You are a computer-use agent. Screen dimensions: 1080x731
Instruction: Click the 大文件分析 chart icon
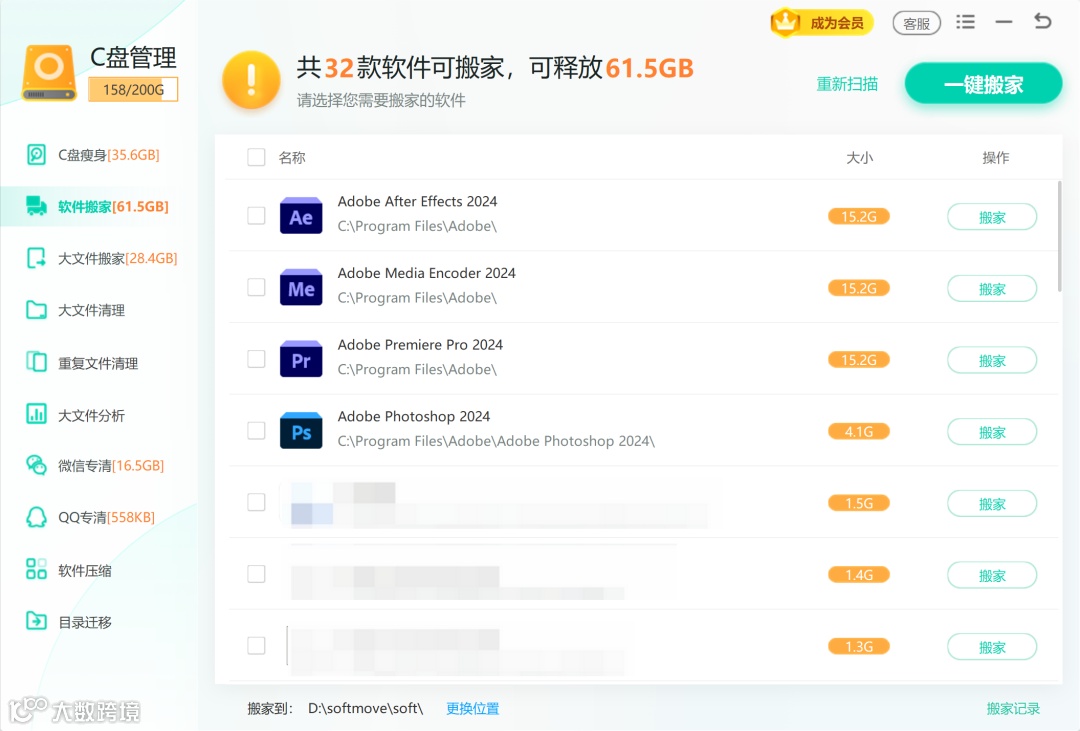click(x=36, y=414)
